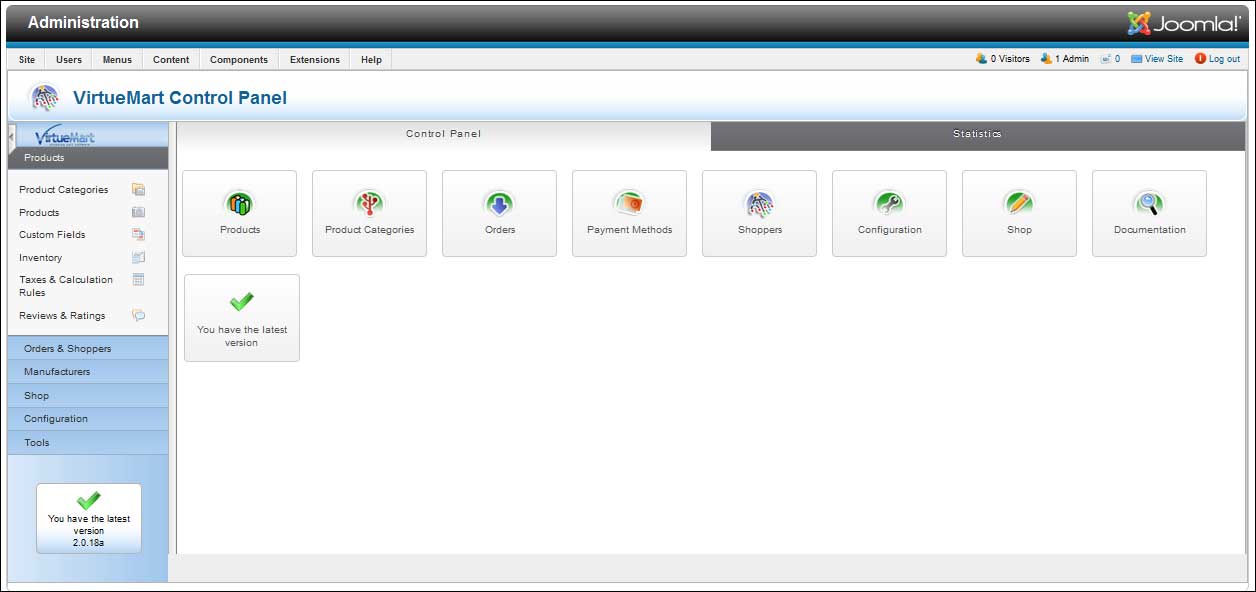
Task: Open Custom Fields from the sidebar
Action: coord(52,235)
